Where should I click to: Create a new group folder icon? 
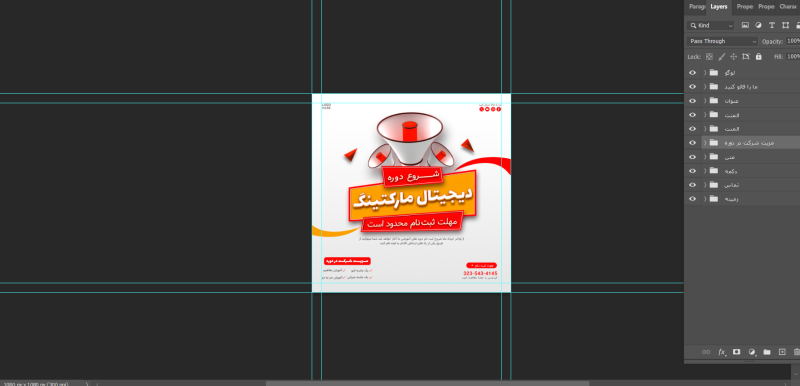(766, 352)
